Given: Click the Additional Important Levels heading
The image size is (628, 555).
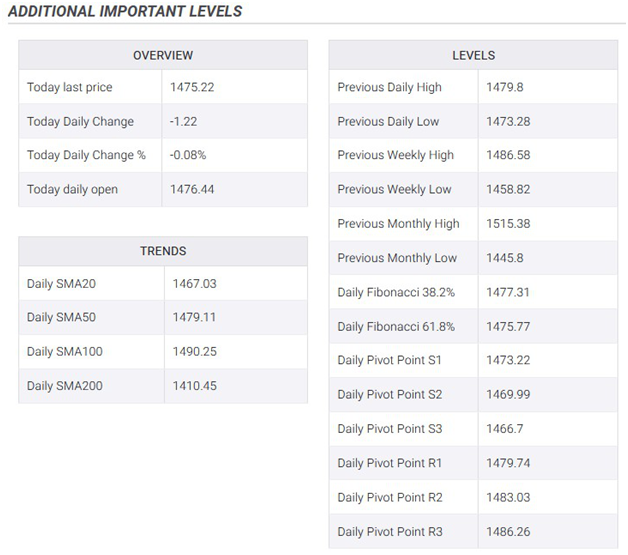Looking at the screenshot, I should click(x=125, y=11).
